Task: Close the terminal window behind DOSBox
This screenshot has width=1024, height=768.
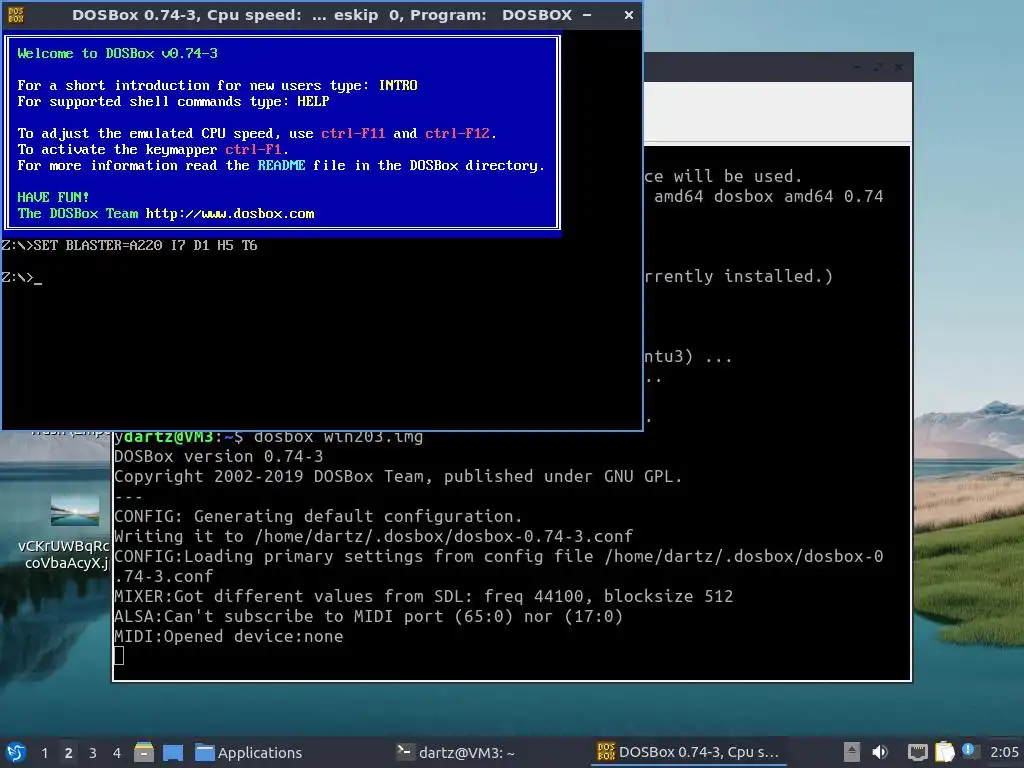Action: pos(899,67)
